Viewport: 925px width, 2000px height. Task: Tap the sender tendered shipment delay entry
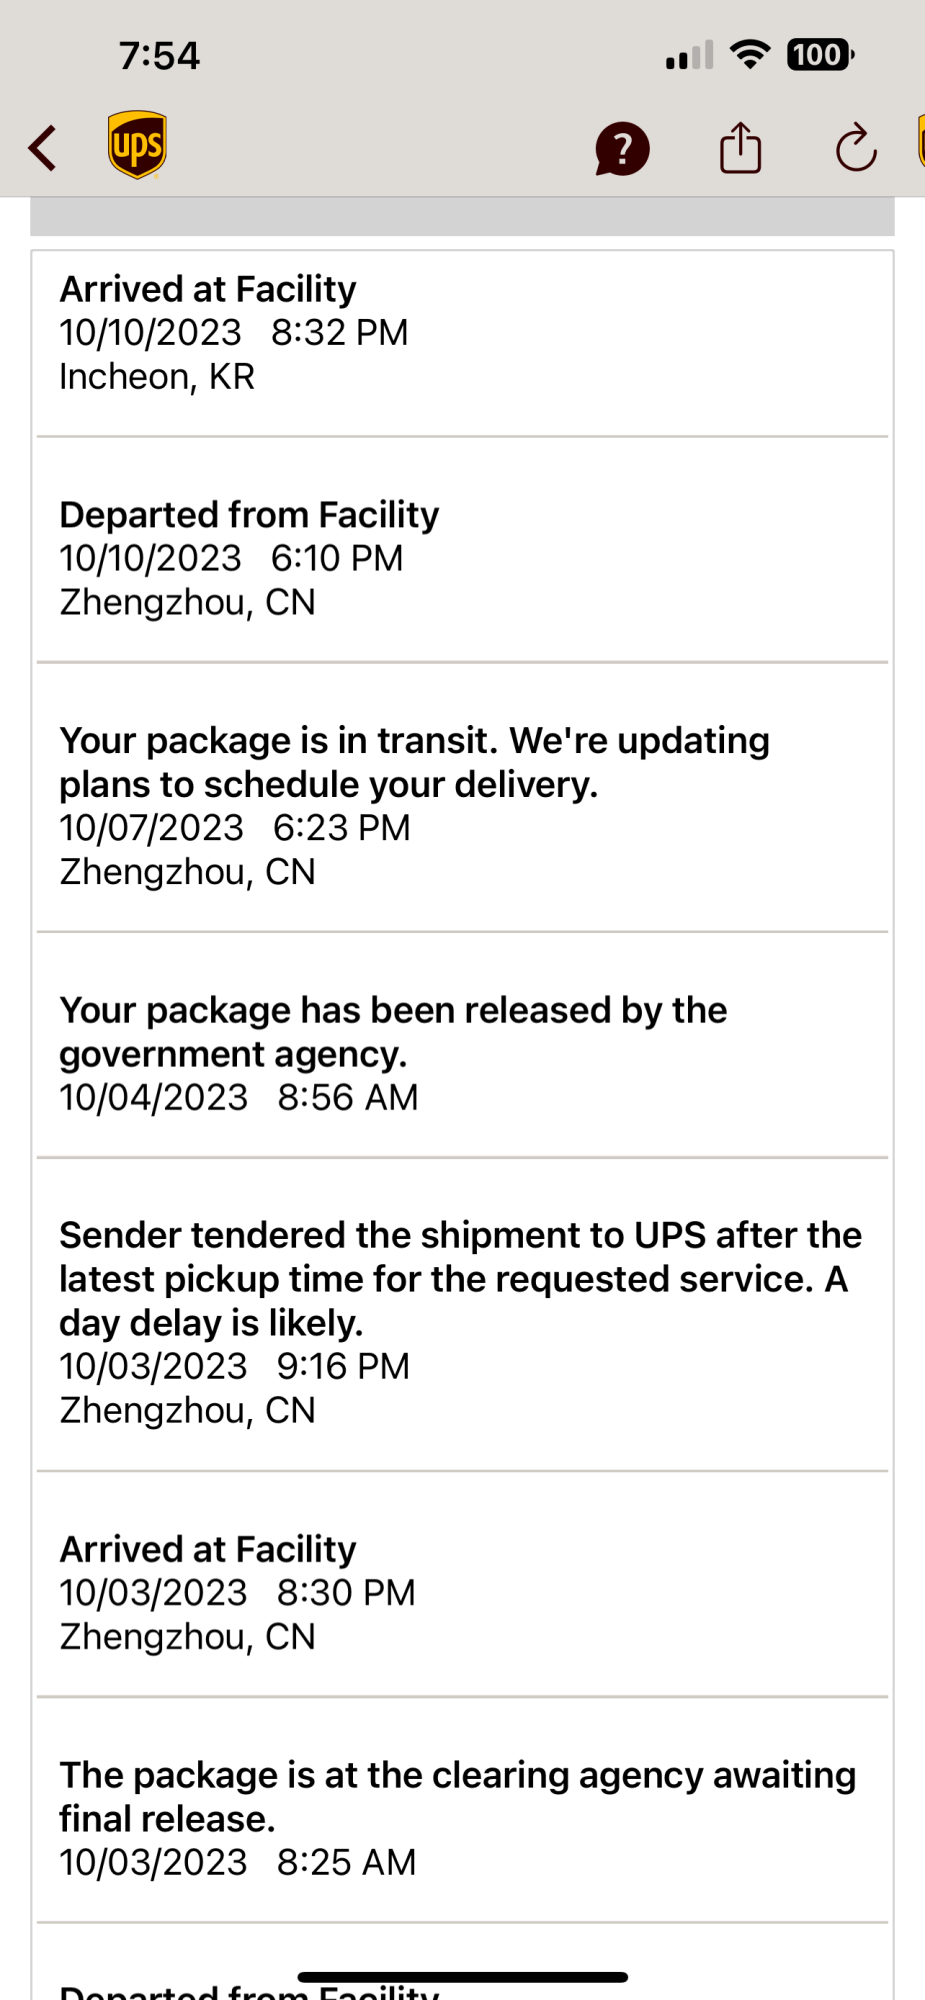click(462, 1322)
